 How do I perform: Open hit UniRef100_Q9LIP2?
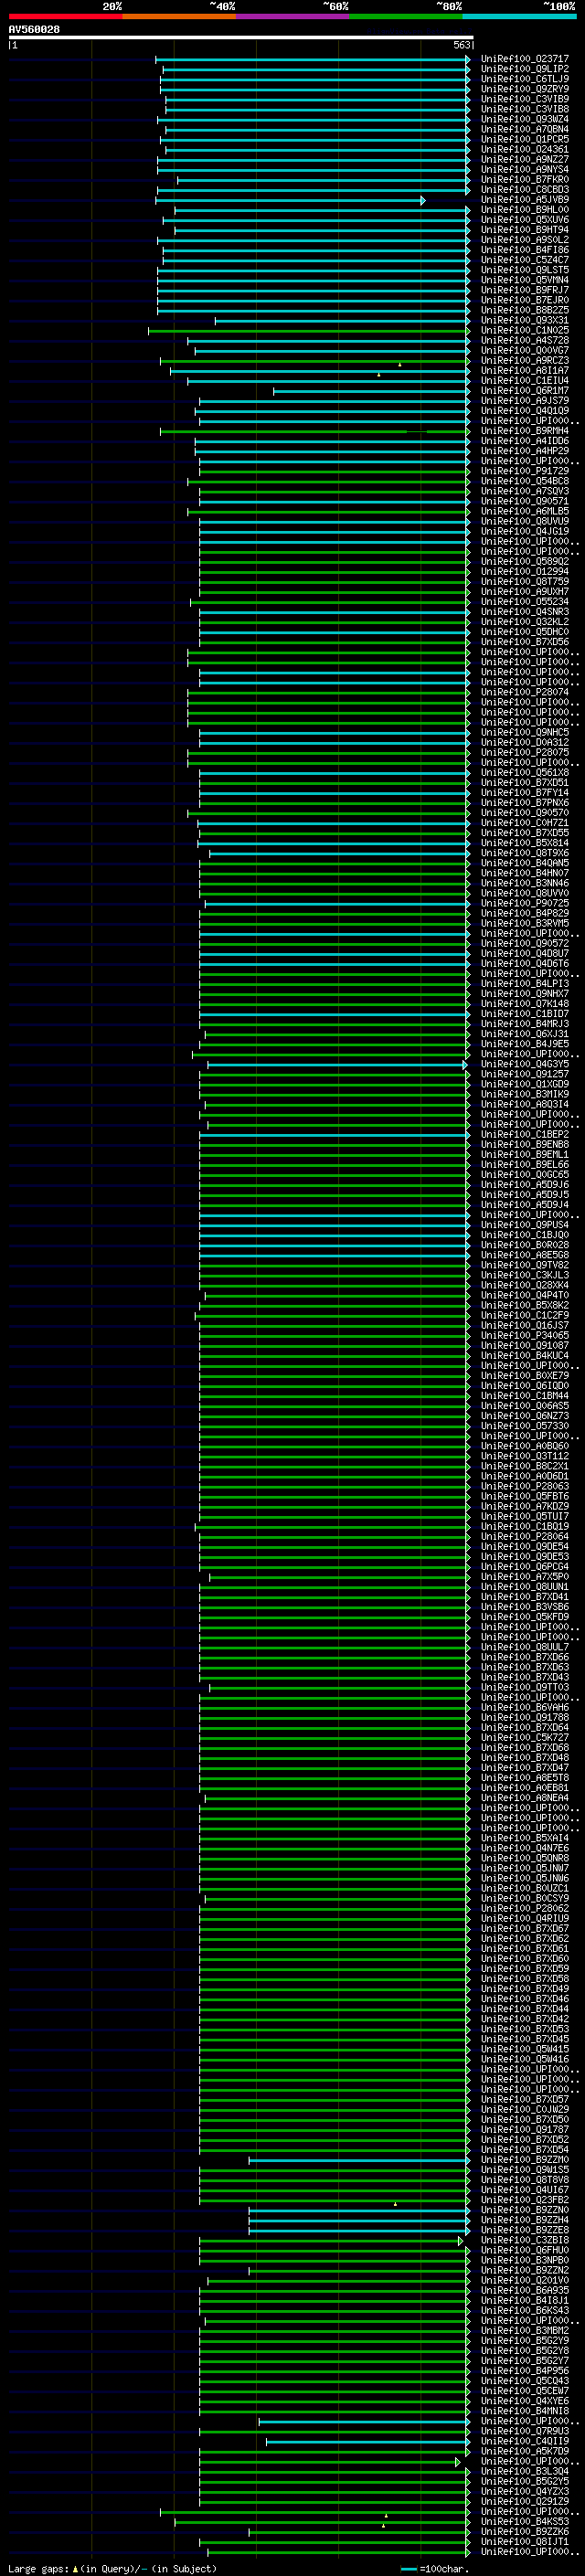click(525, 69)
